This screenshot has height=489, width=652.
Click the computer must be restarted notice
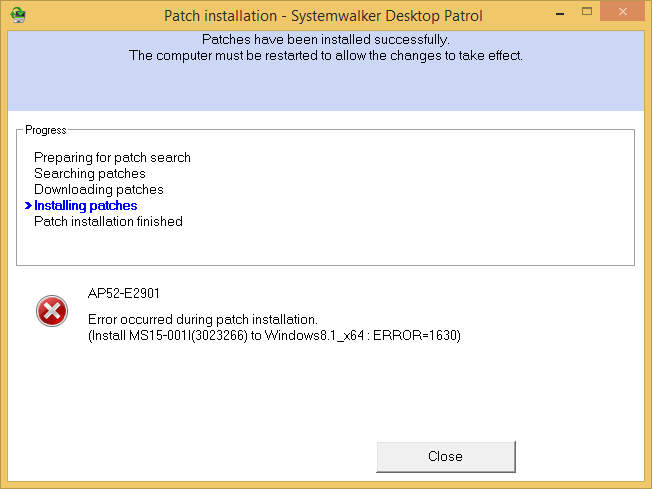(326, 55)
